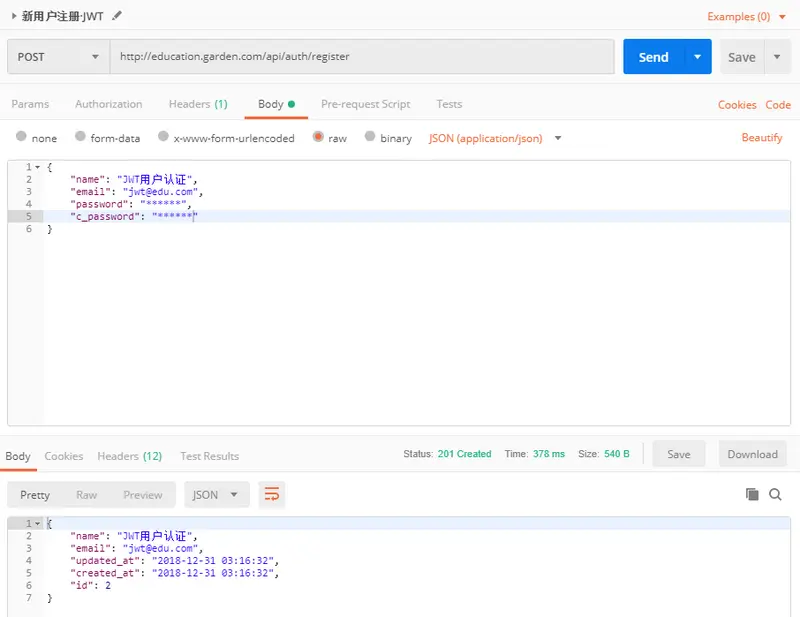Switch response view to Preview
800x617 pixels.
[142, 495]
